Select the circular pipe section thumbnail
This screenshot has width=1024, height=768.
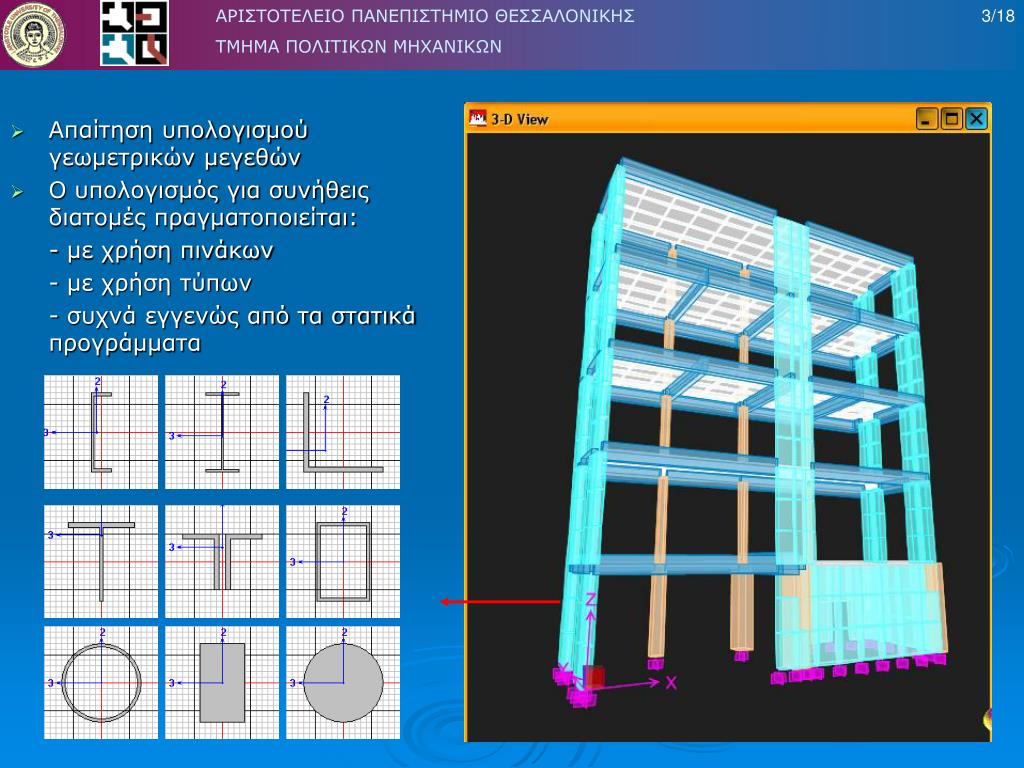(x=101, y=683)
